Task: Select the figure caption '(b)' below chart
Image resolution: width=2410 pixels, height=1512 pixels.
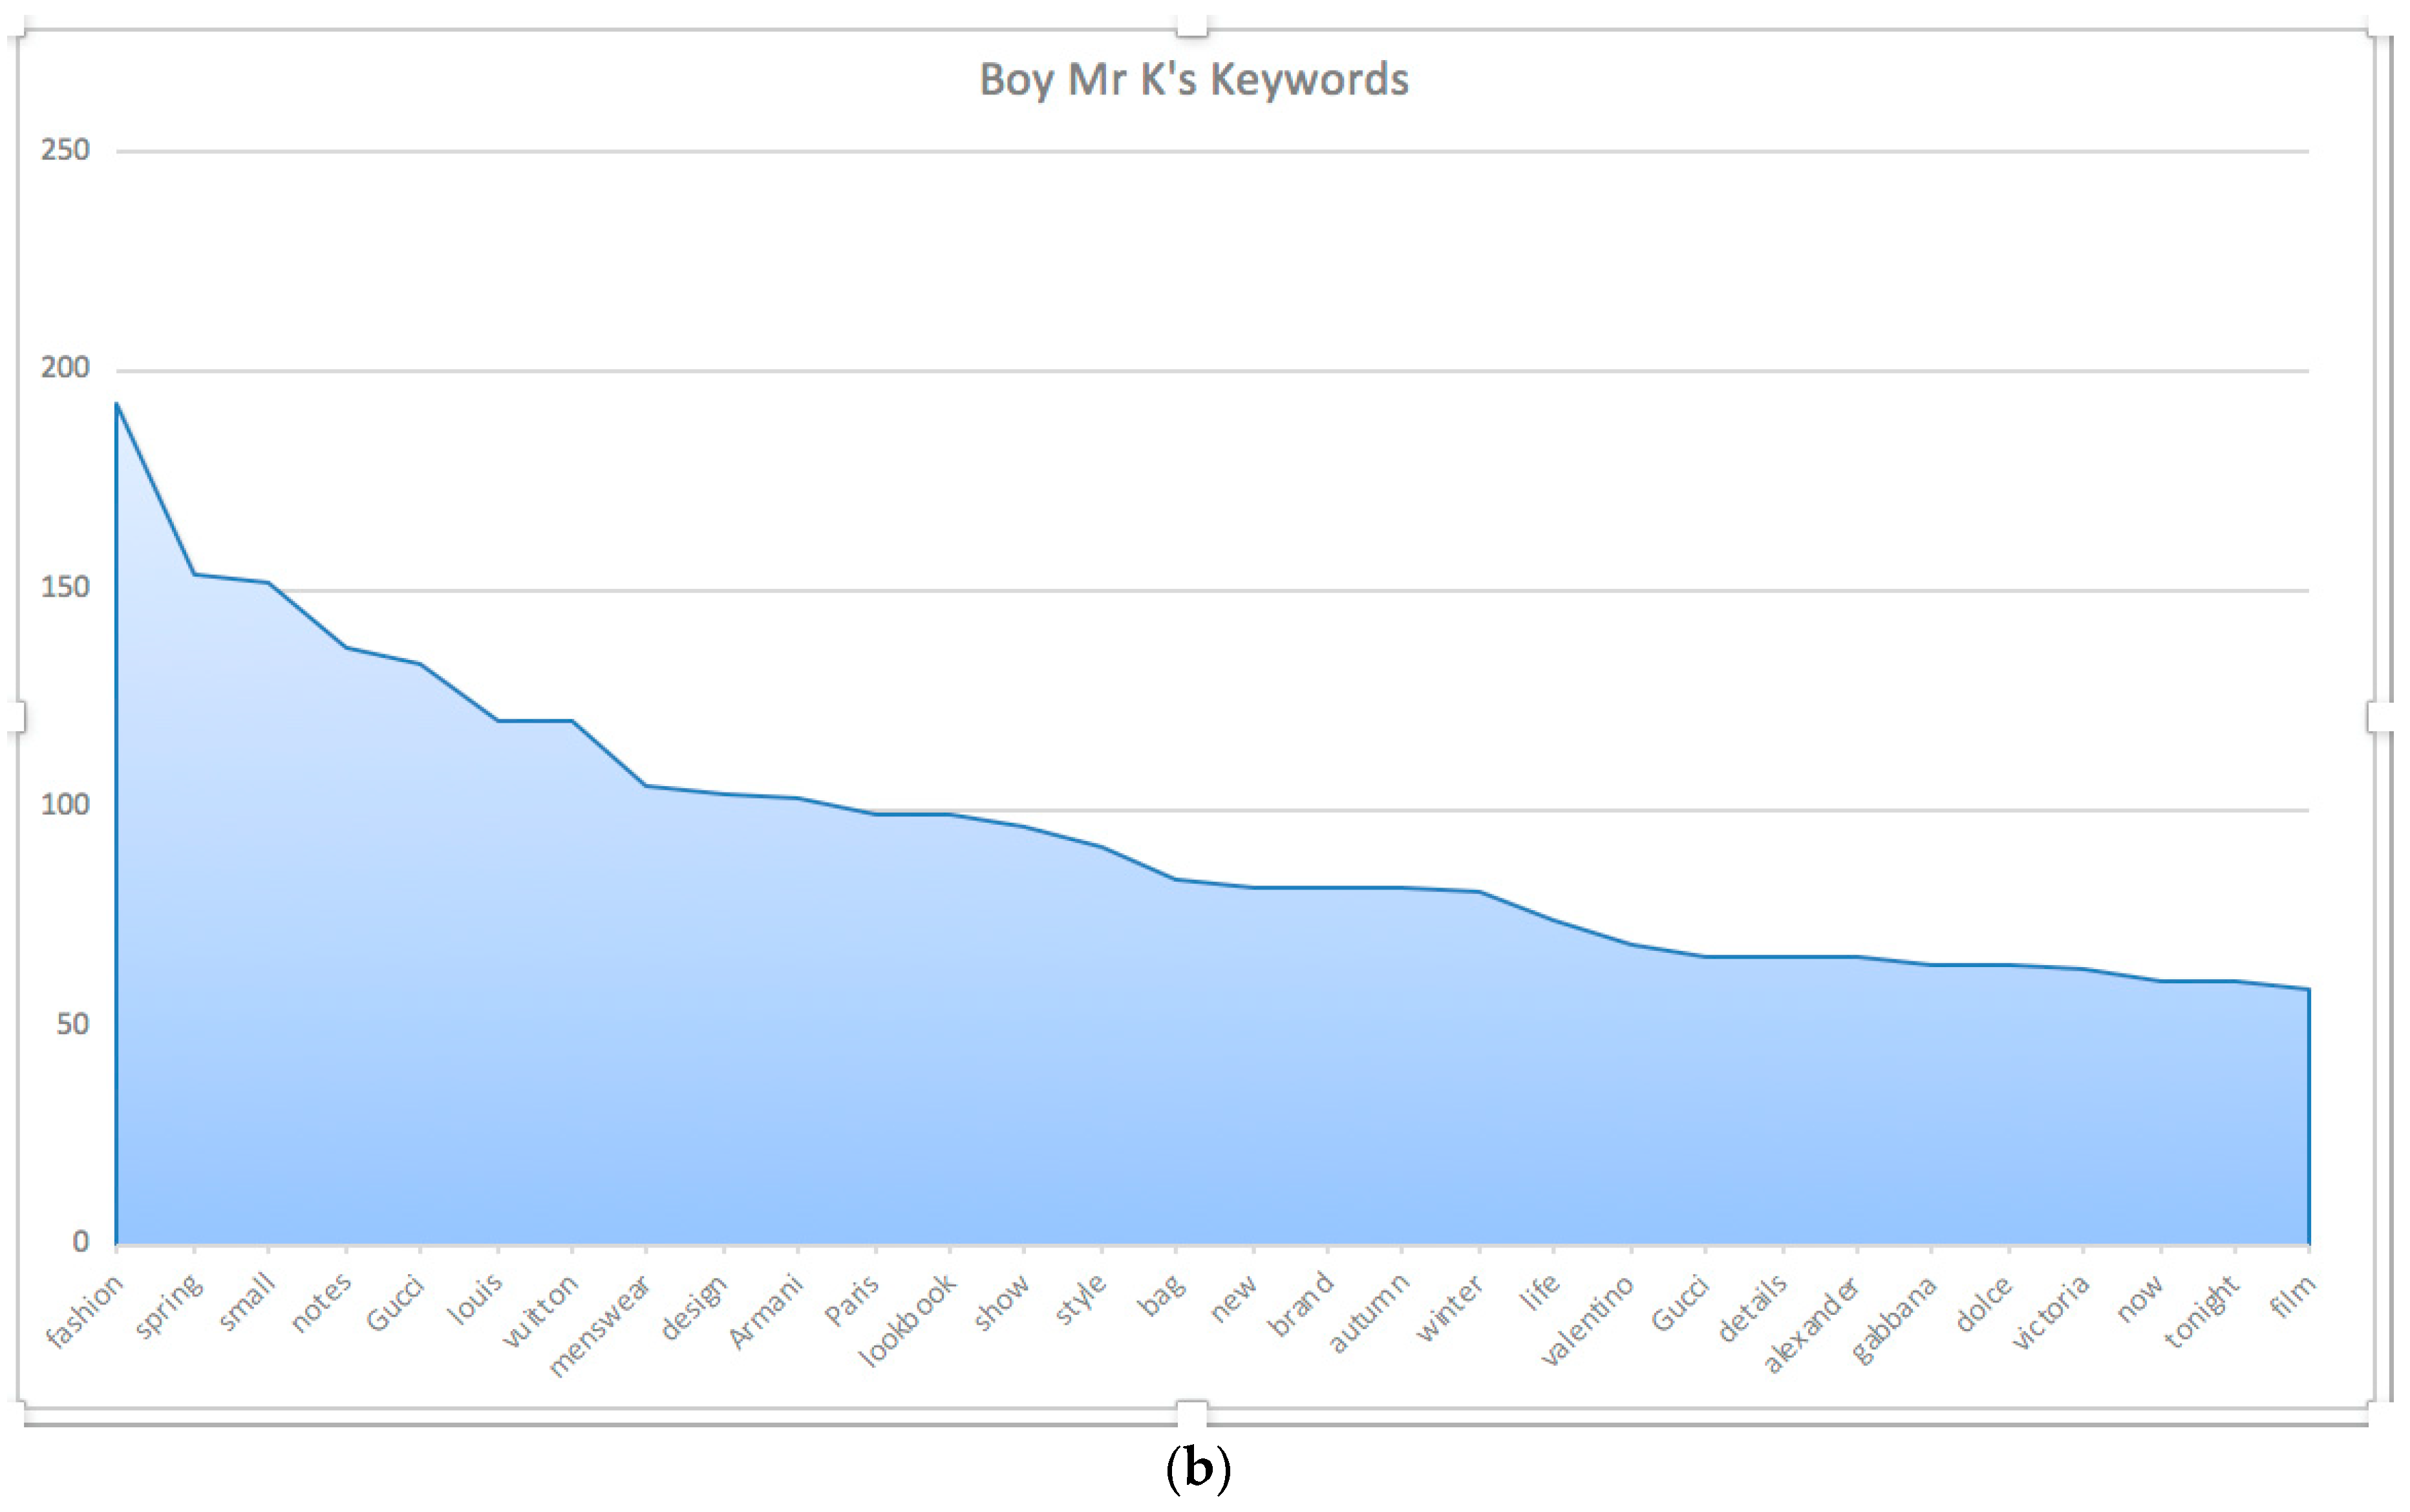Action: click(1198, 1468)
